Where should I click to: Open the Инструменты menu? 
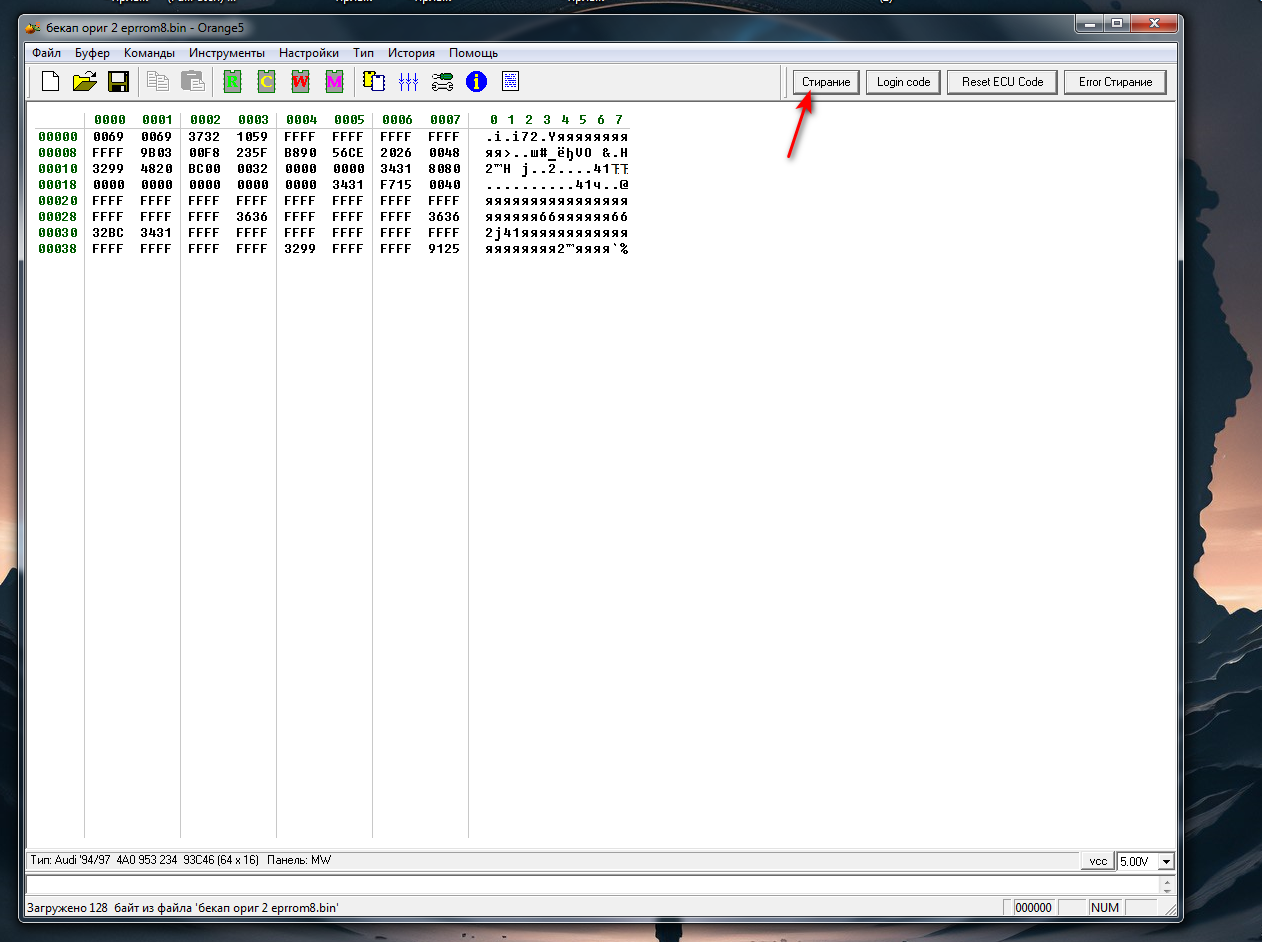point(227,53)
